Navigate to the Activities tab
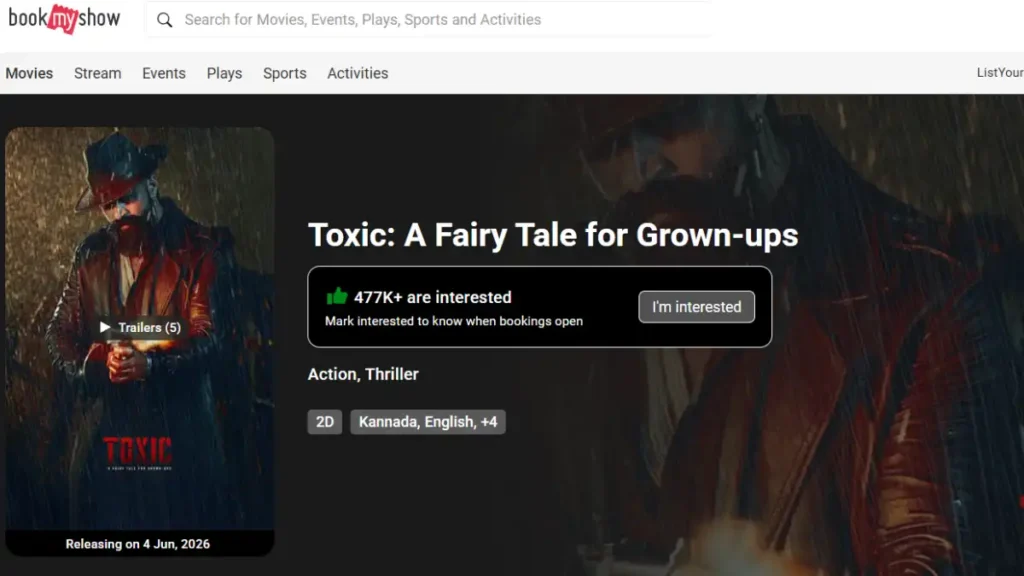Image resolution: width=1024 pixels, height=576 pixels. 357,73
